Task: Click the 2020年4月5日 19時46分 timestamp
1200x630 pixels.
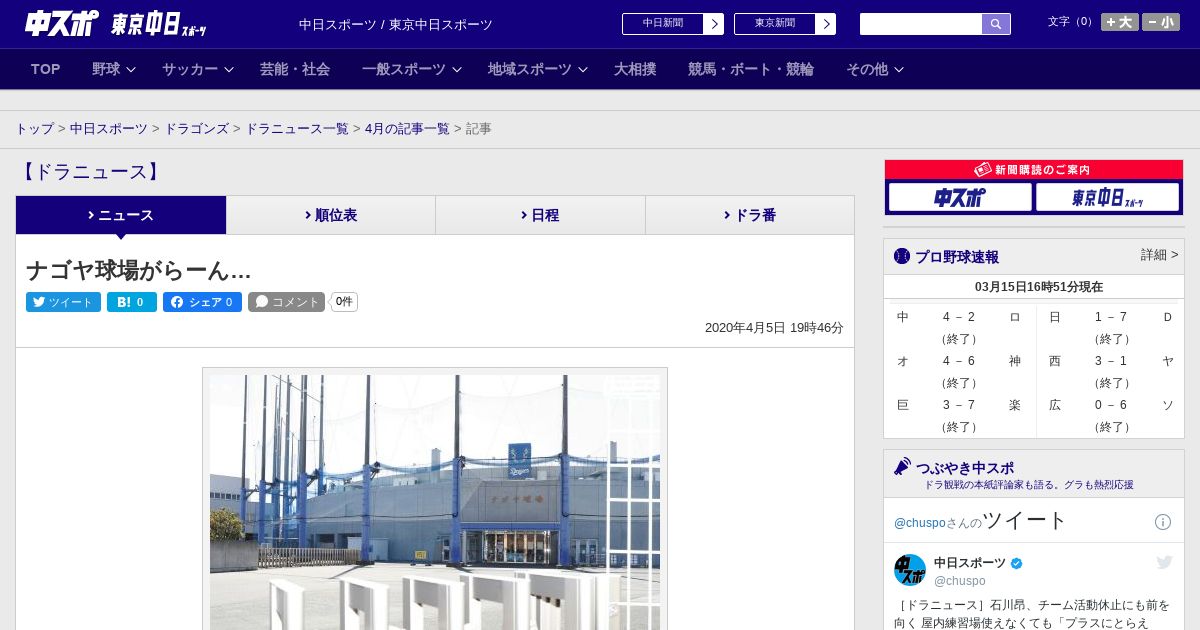Action: pos(774,327)
